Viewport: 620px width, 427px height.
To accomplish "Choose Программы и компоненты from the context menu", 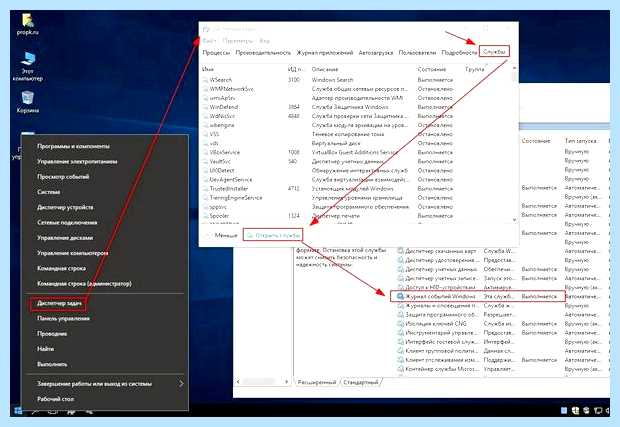I will (73, 146).
